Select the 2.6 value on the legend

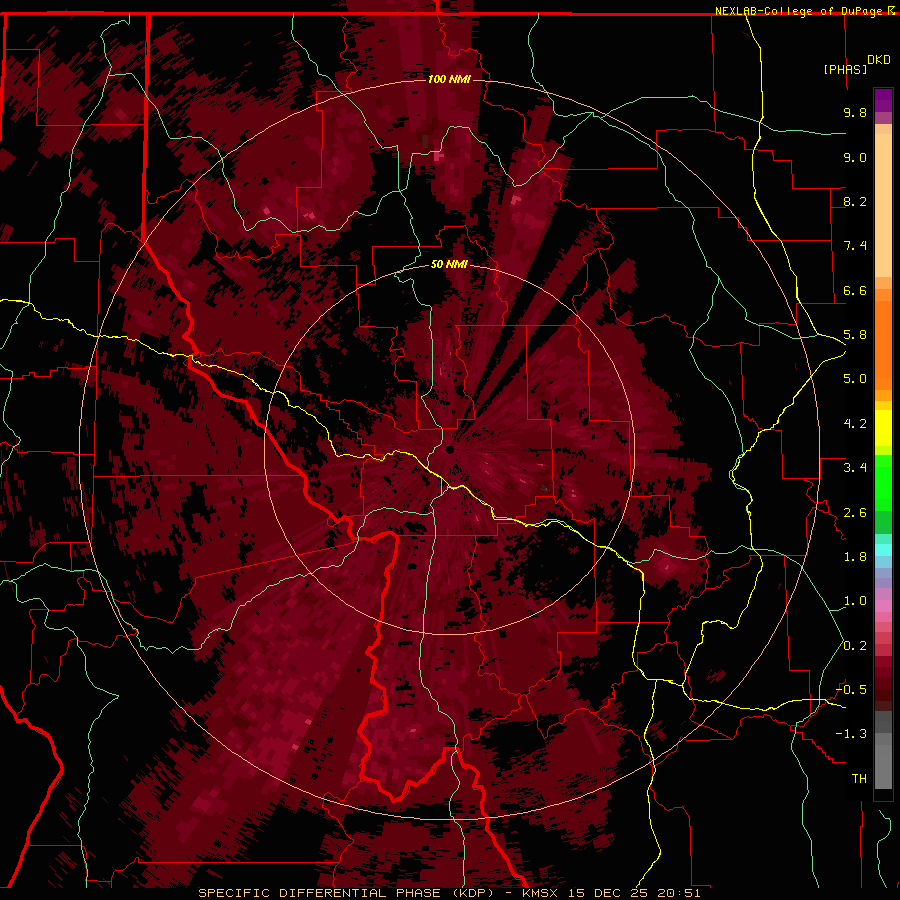click(x=855, y=513)
